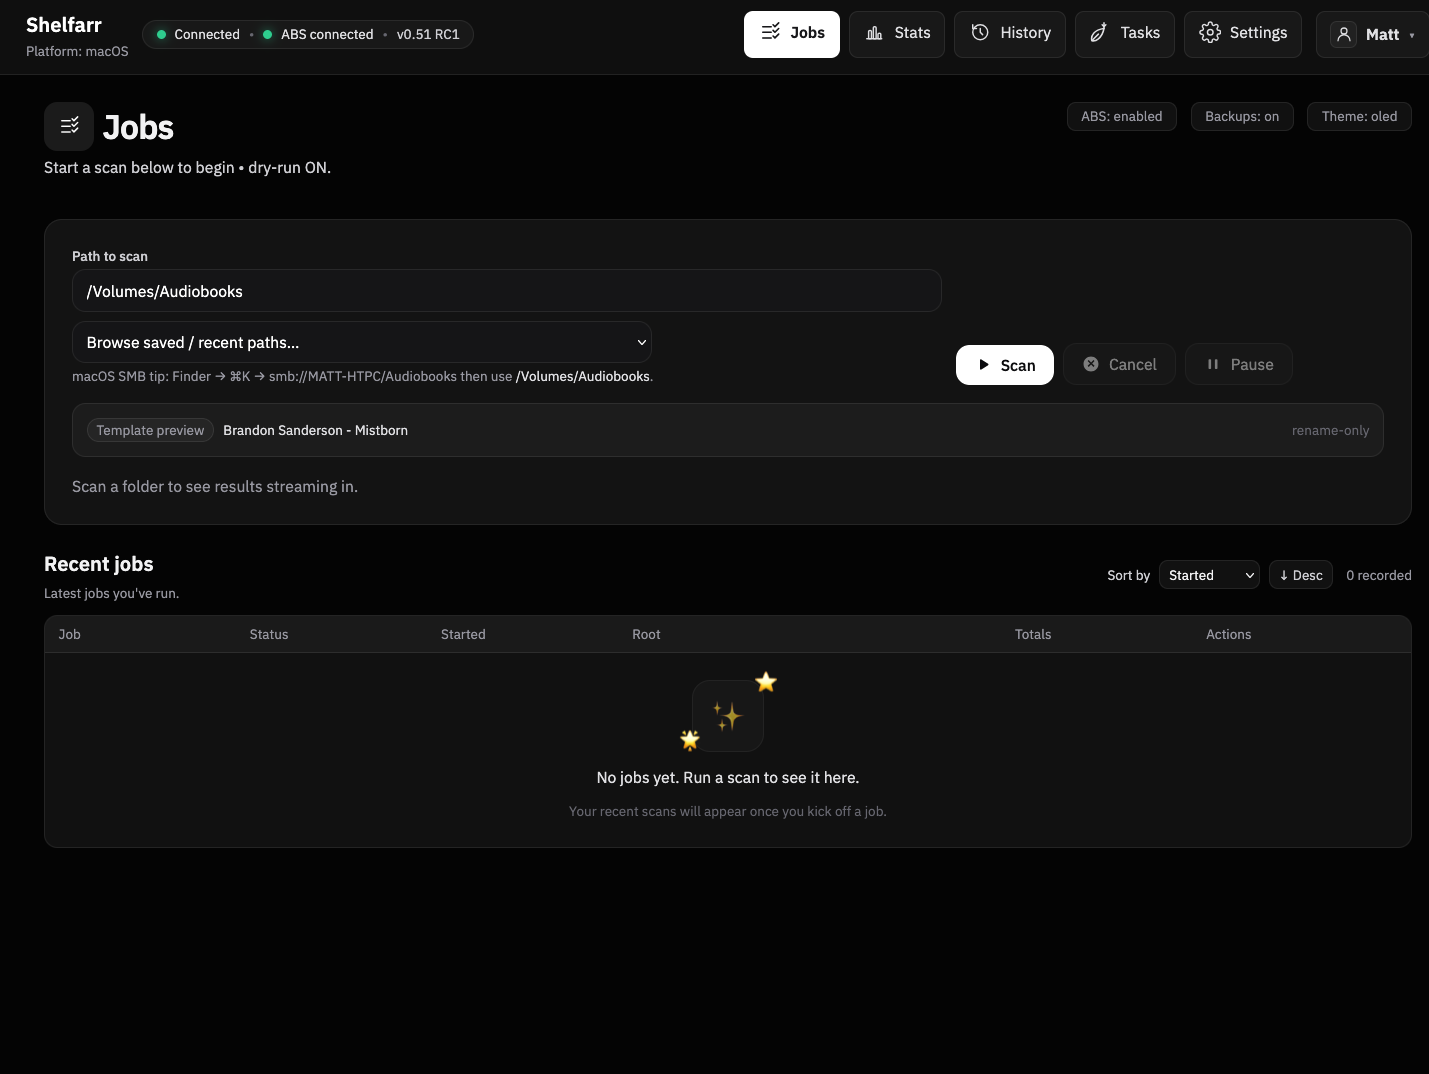The height and width of the screenshot is (1074, 1429).
Task: Click the sparkles icon in the empty jobs area
Action: click(727, 716)
